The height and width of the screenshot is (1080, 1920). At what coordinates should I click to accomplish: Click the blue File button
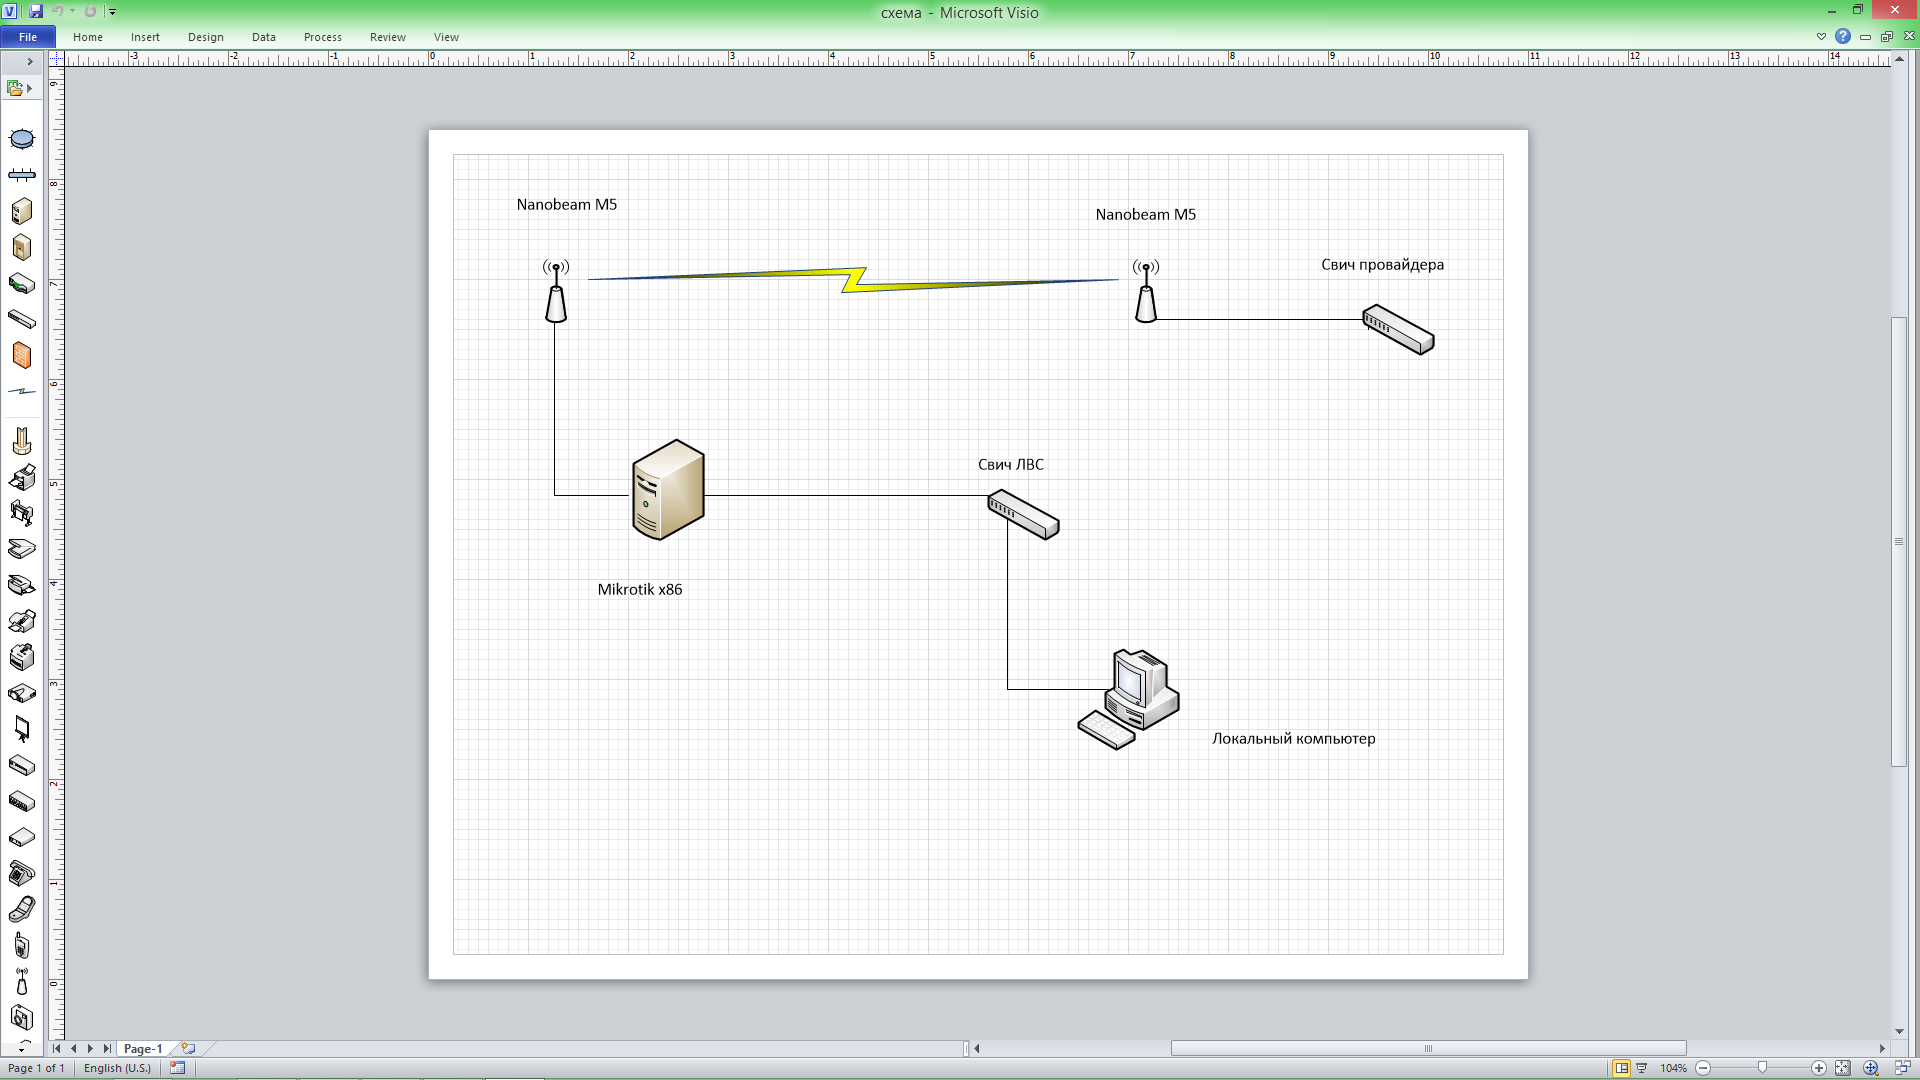tap(28, 37)
